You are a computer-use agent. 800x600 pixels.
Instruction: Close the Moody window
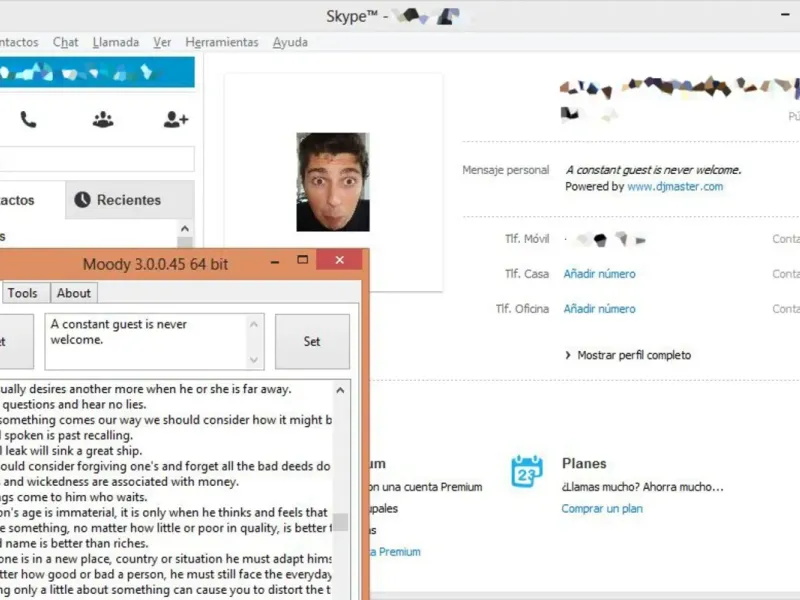(x=339, y=260)
